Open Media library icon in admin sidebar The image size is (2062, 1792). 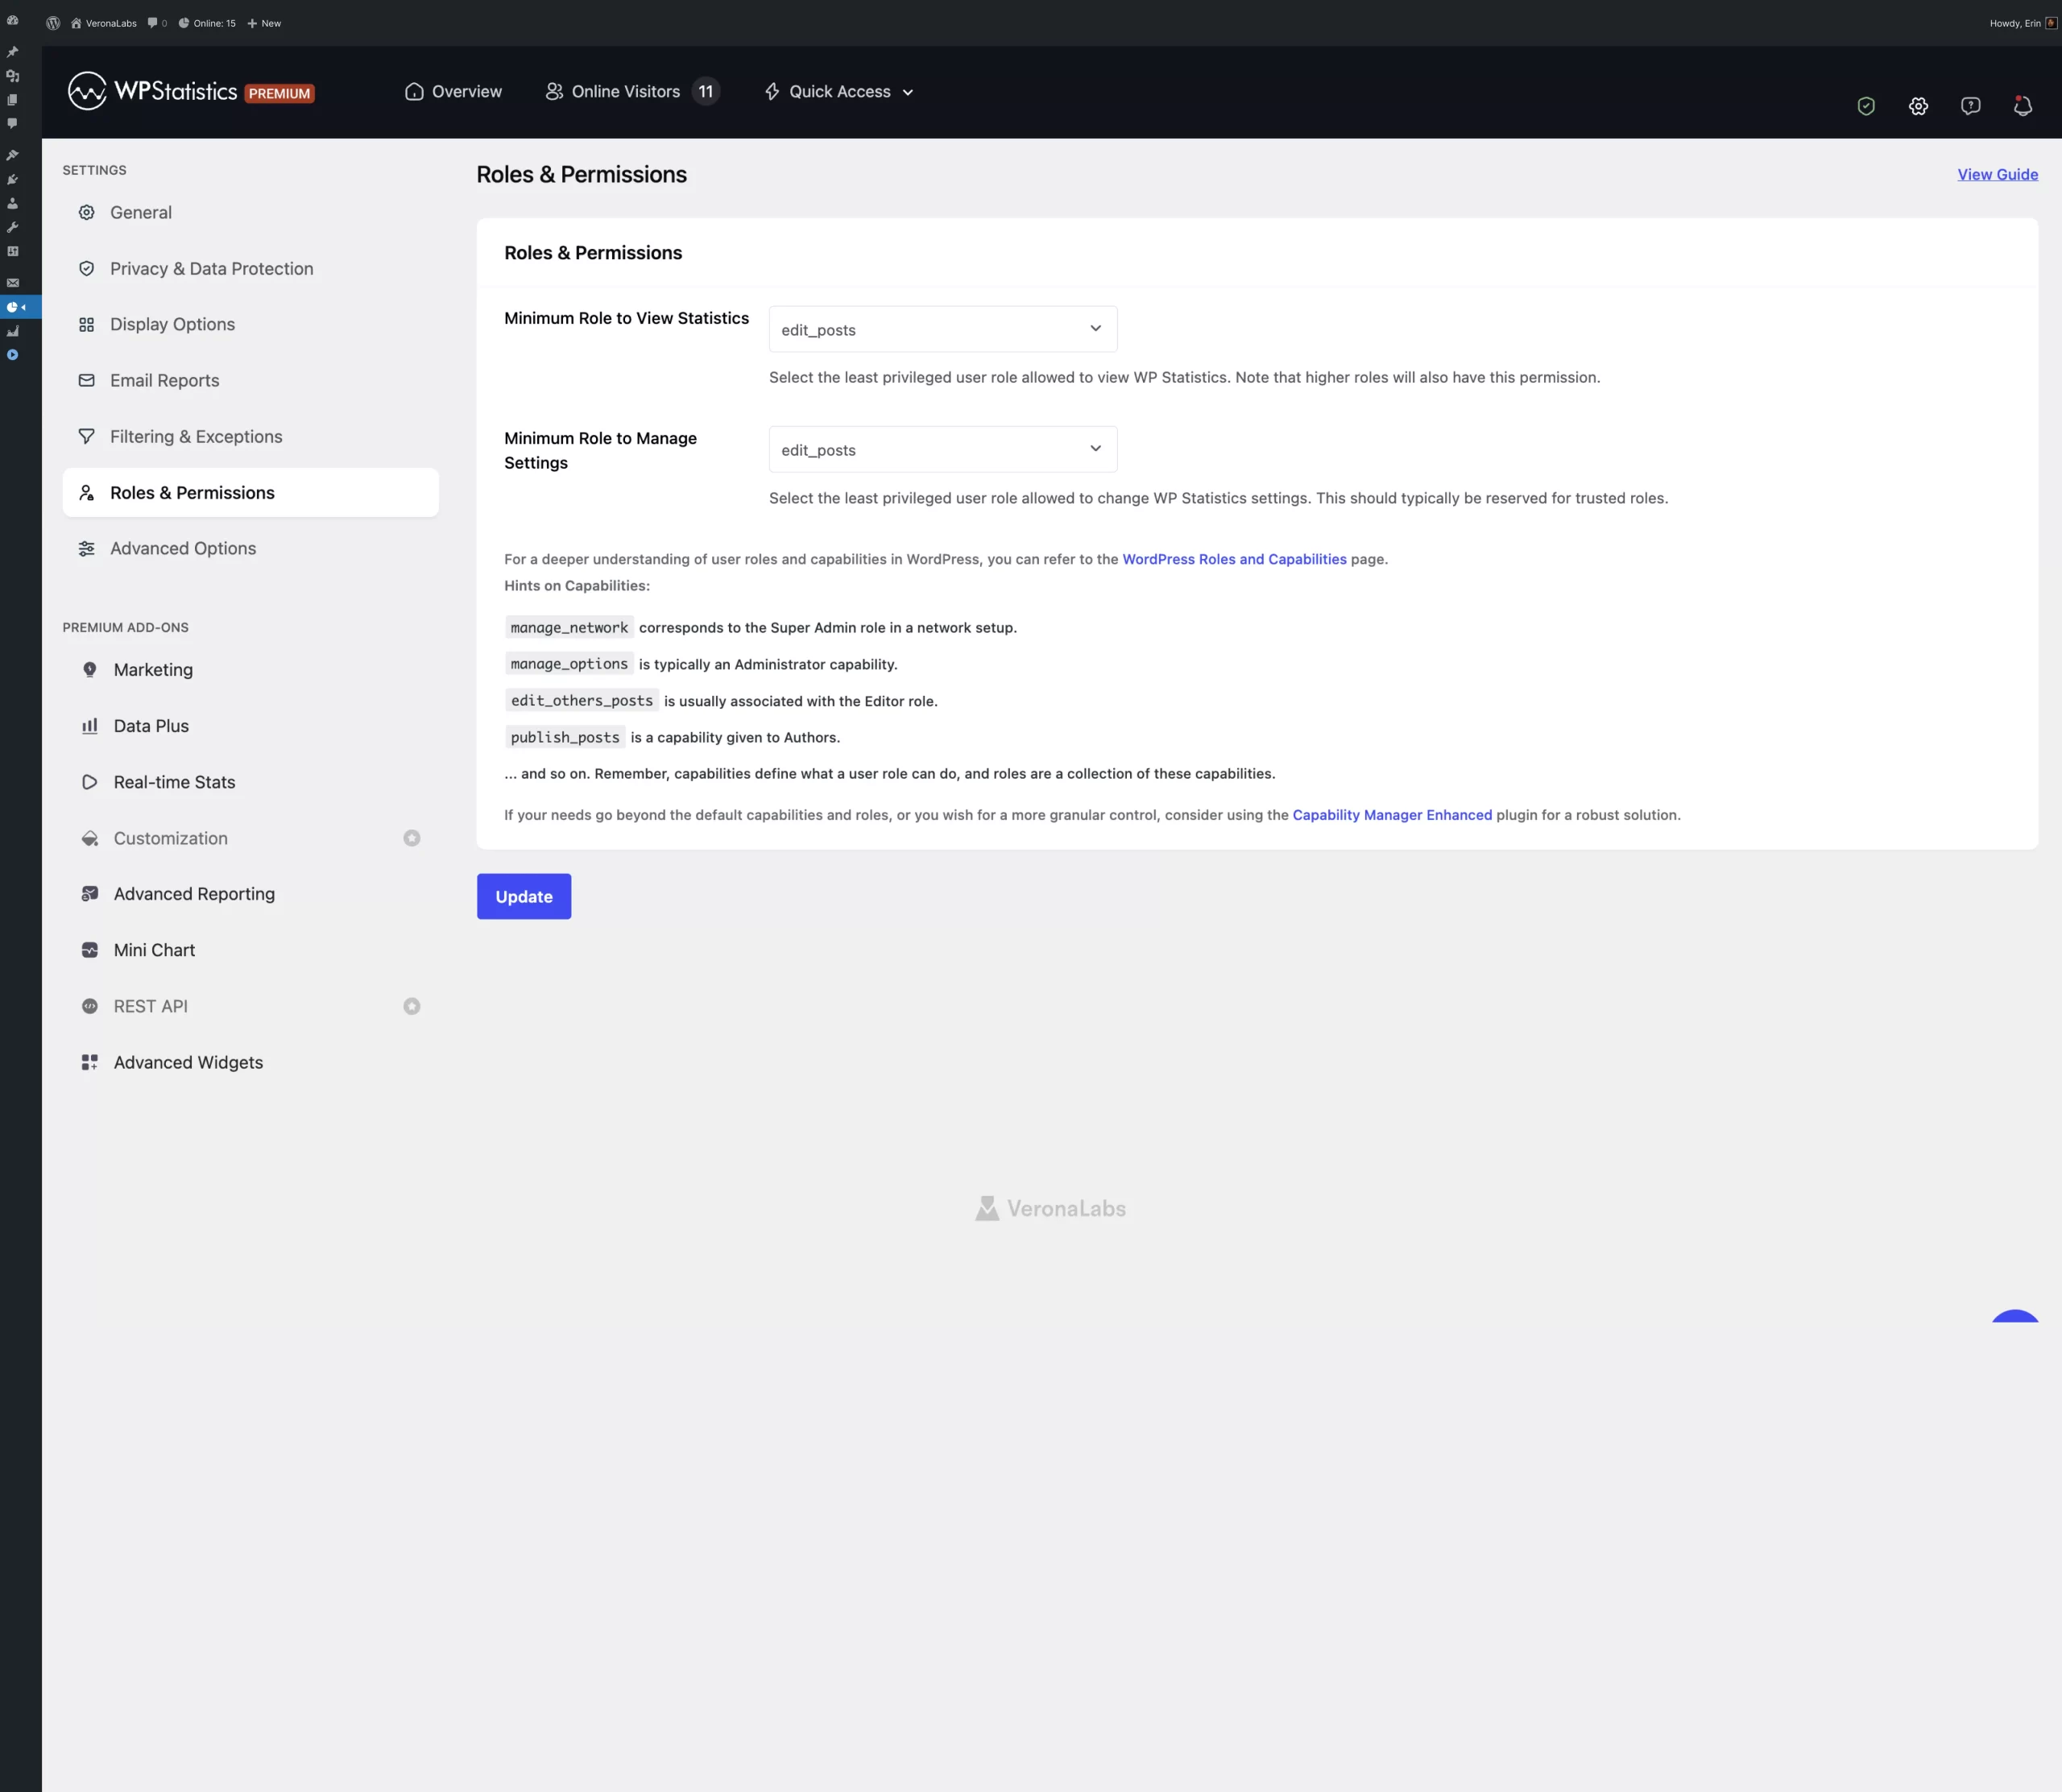click(x=12, y=76)
